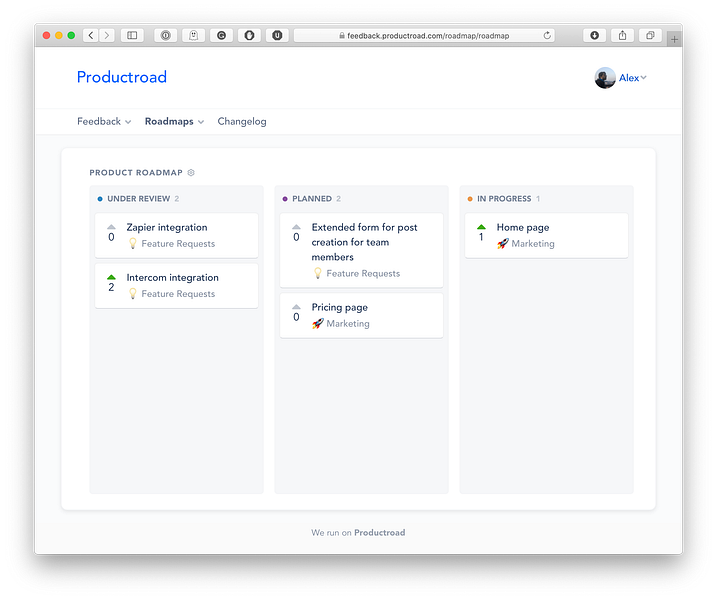
Task: Upvote the Zapier integration post
Action: [x=111, y=227]
